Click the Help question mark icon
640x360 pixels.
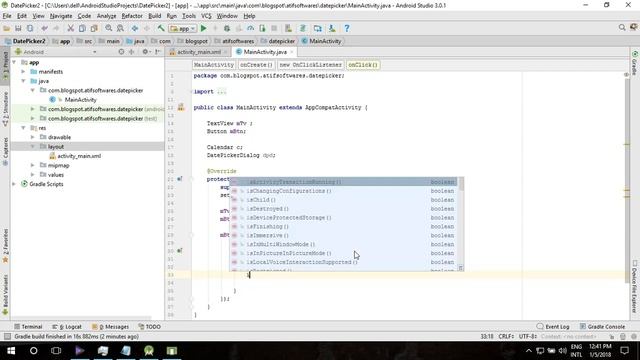click(x=347, y=29)
